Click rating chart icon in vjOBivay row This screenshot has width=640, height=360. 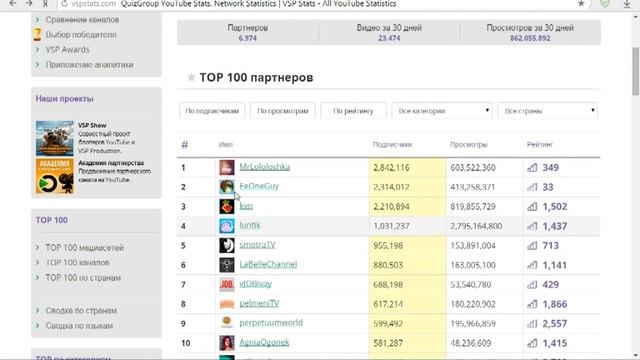tap(532, 284)
